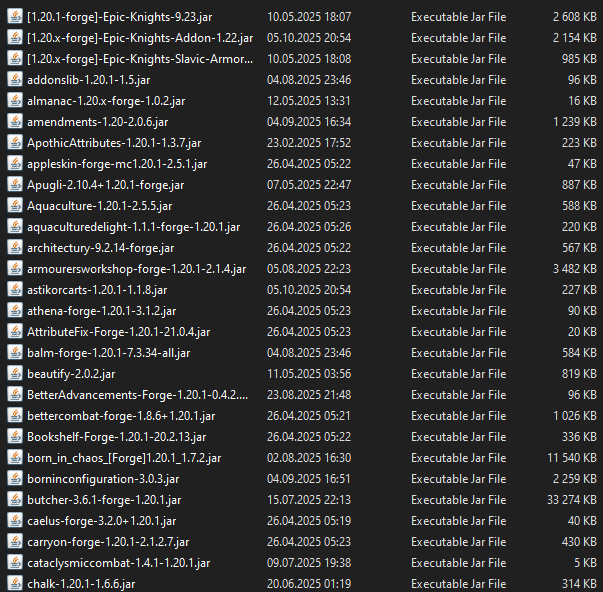This screenshot has height=592, width=603.
Task: Click the jar icon beside born_in_chaos_[Forge]1.20.1_1.7.2.jar
Action: pos(15,458)
